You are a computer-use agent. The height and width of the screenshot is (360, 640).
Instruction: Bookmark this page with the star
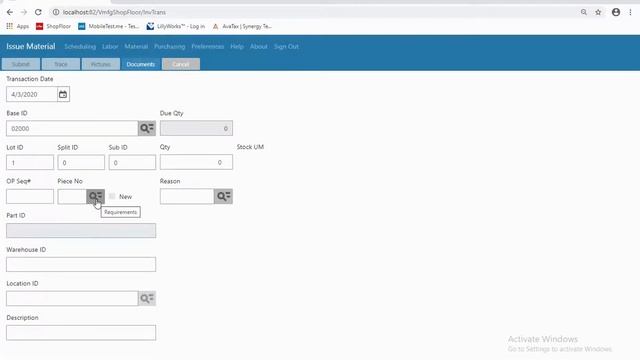[598, 12]
